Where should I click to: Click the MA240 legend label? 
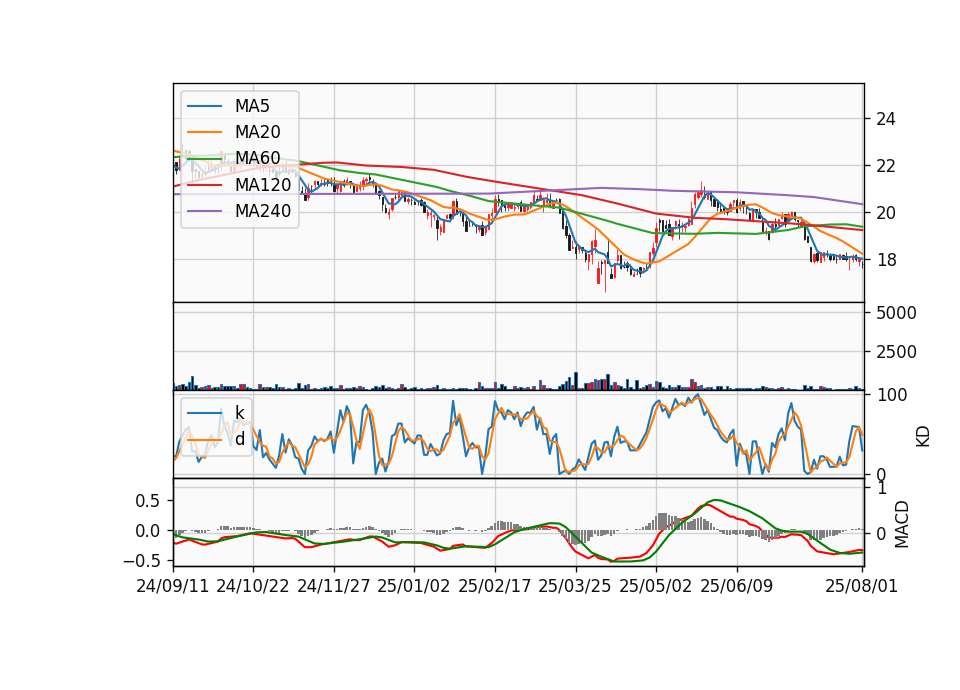(x=263, y=211)
